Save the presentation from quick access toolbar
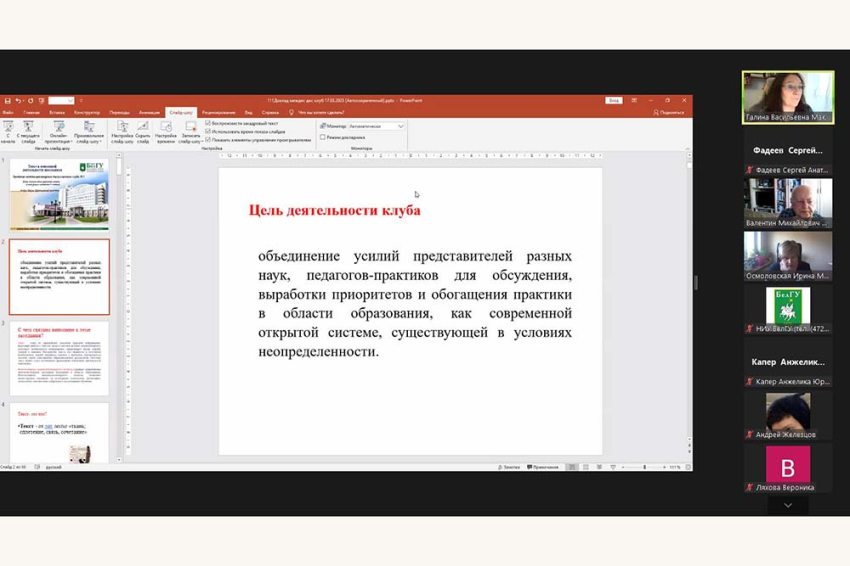The width and height of the screenshot is (850, 566). coord(8,101)
